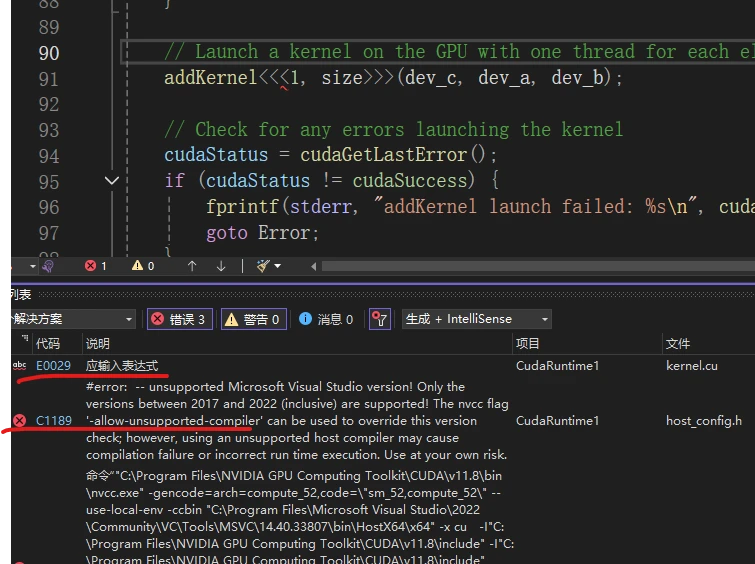Click the nvcc command error description text
The height and width of the screenshot is (564, 755).
point(299,518)
